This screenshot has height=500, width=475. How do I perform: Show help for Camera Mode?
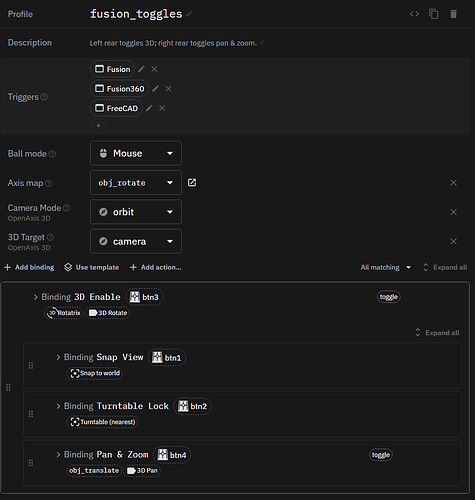pos(67,208)
